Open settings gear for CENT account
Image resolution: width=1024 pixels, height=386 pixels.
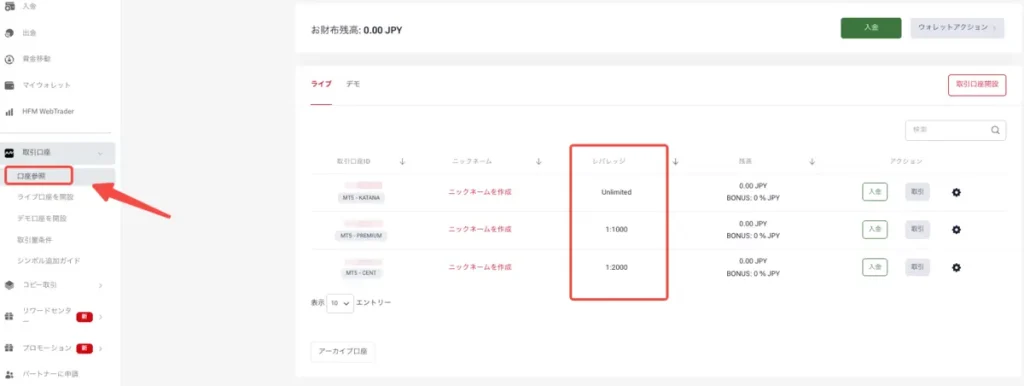pos(956,267)
